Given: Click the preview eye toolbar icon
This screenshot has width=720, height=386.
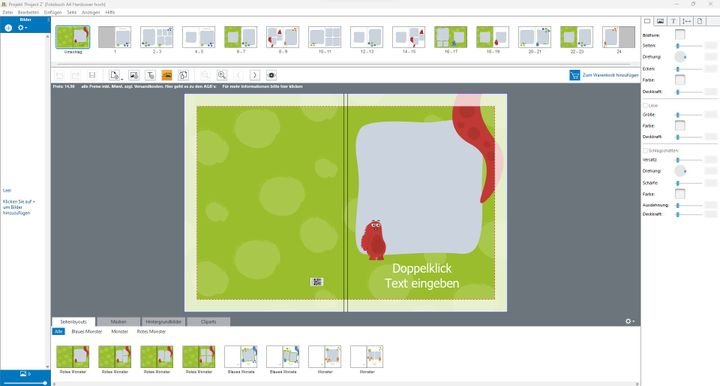Looking at the screenshot, I should pos(271,75).
